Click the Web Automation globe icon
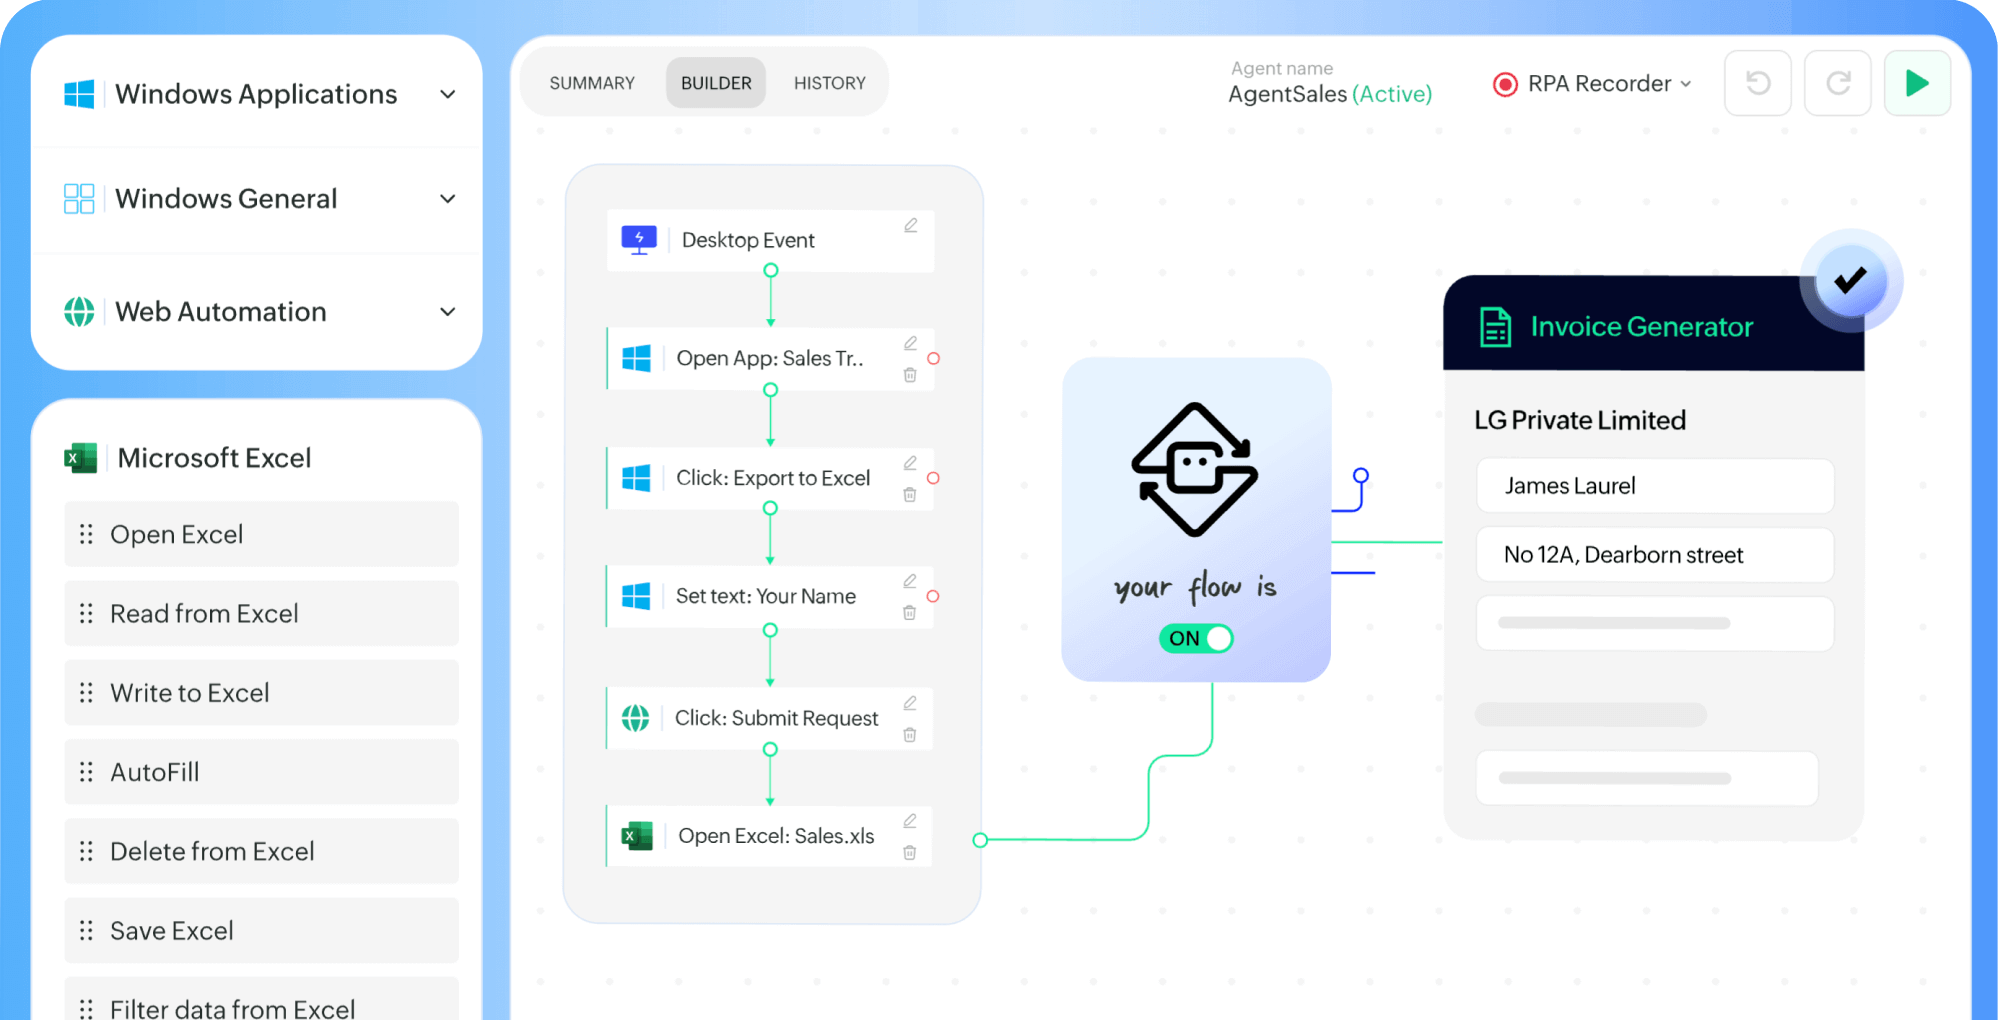1998x1020 pixels. (80, 311)
